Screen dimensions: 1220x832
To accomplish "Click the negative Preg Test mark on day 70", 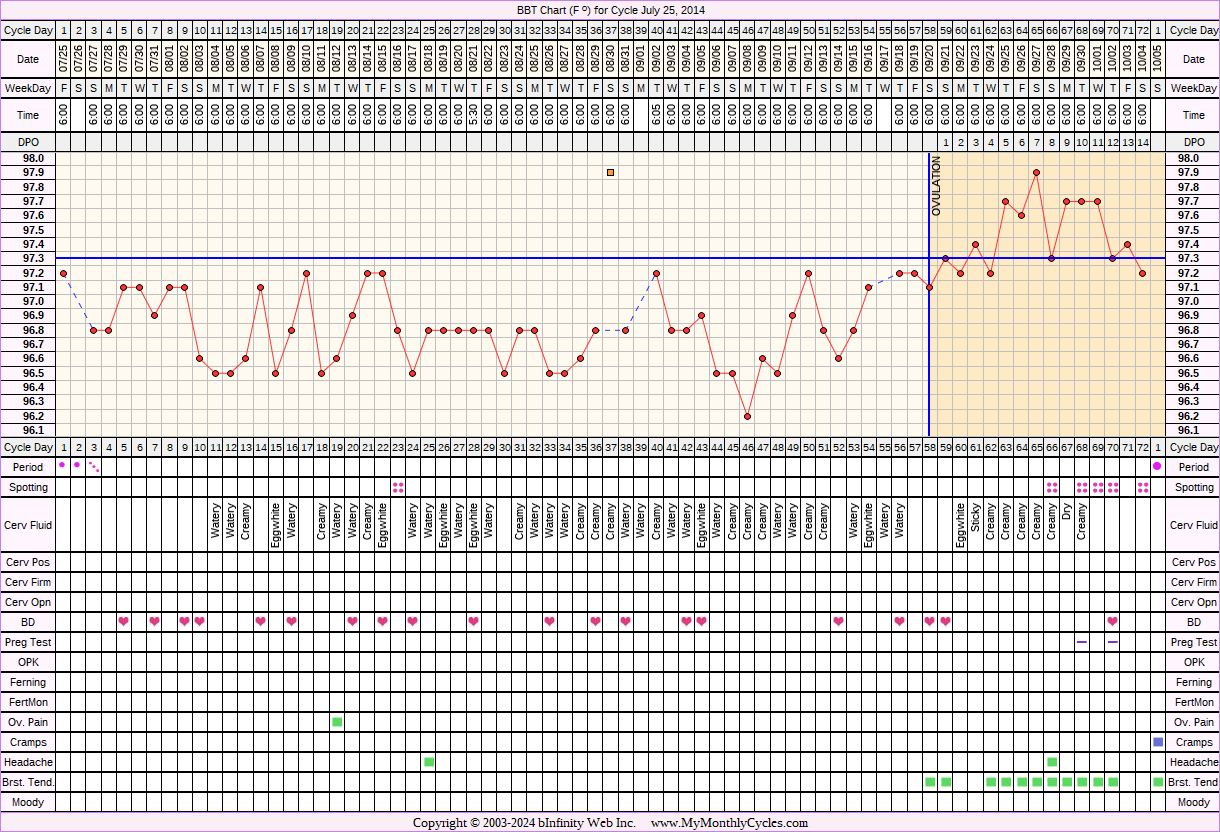I will coord(1112,641).
